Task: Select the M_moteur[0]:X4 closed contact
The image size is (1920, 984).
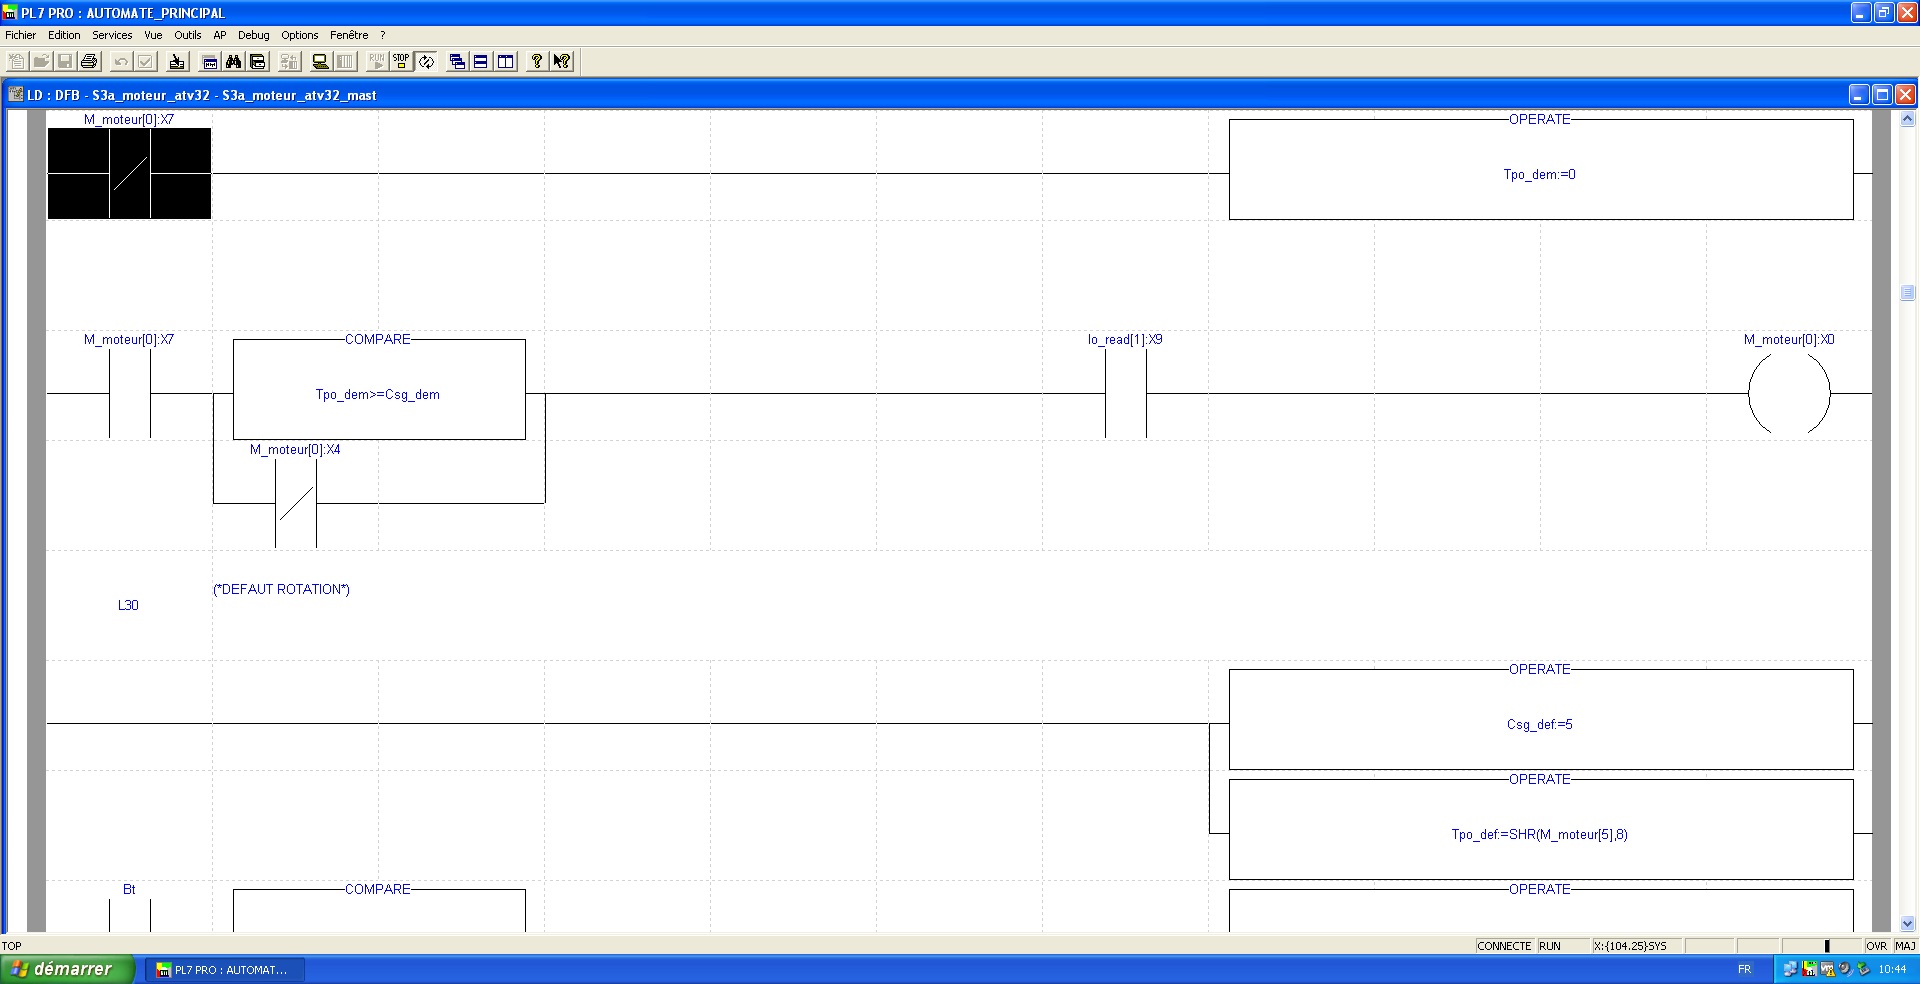Action: click(296, 503)
